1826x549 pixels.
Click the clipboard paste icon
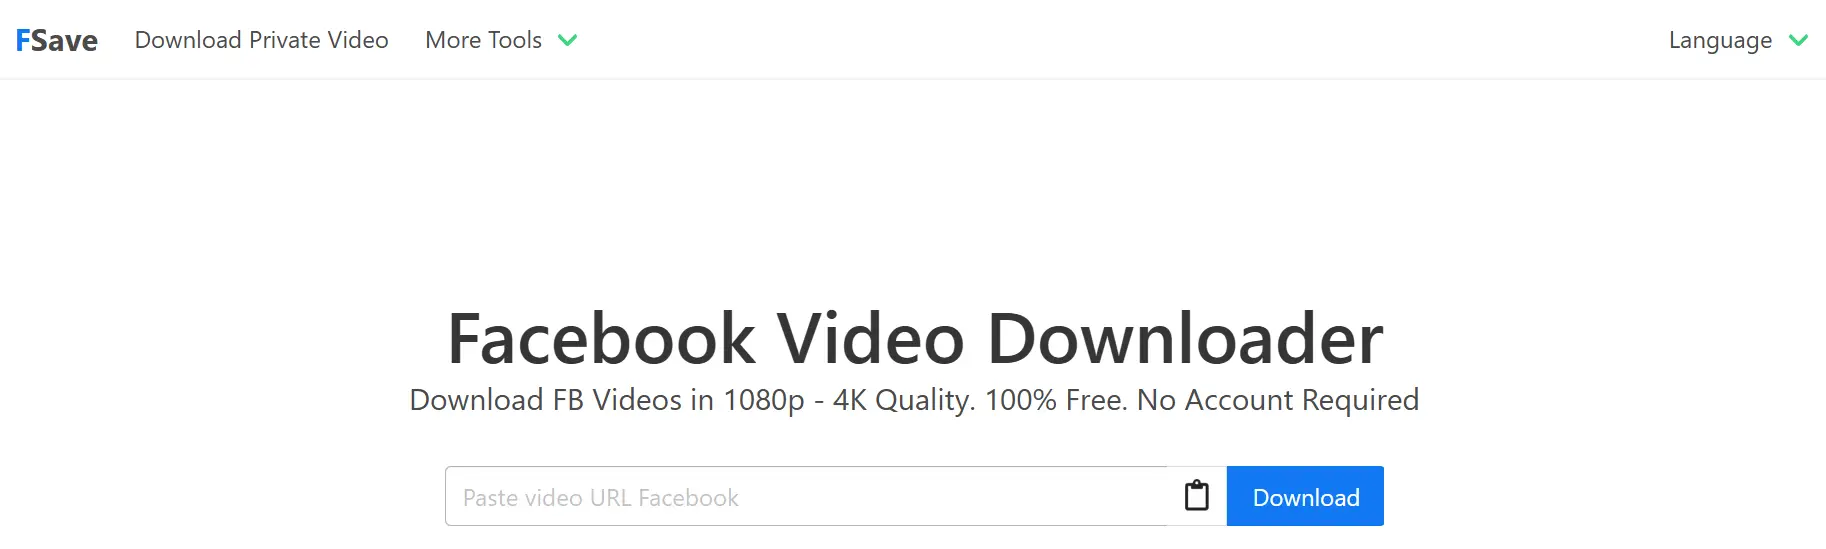tap(1196, 496)
